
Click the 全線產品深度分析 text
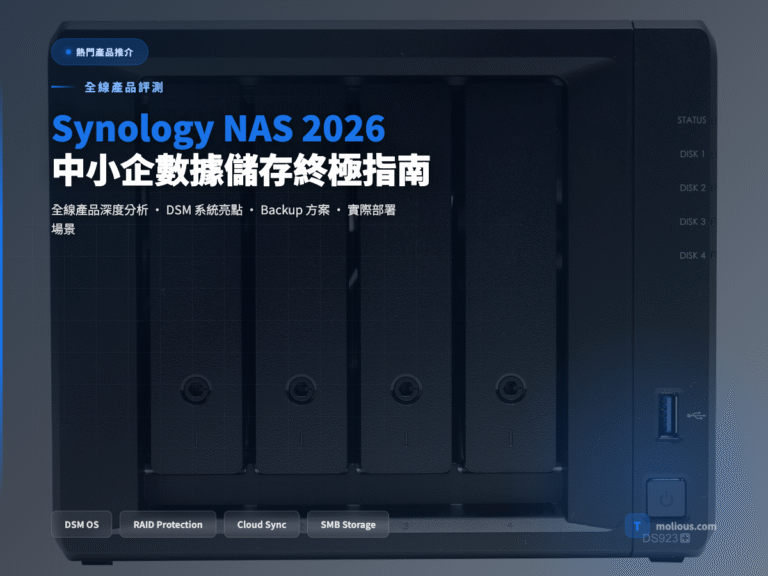pyautogui.click(x=99, y=210)
